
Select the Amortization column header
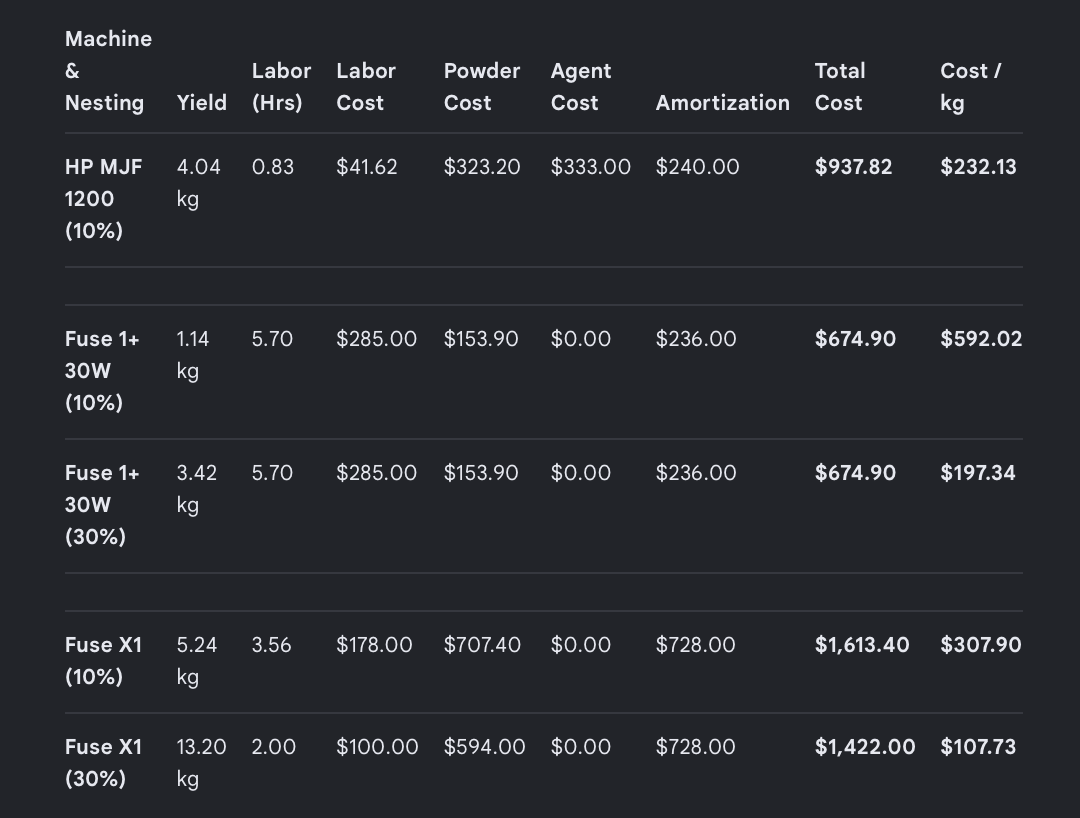click(x=723, y=103)
